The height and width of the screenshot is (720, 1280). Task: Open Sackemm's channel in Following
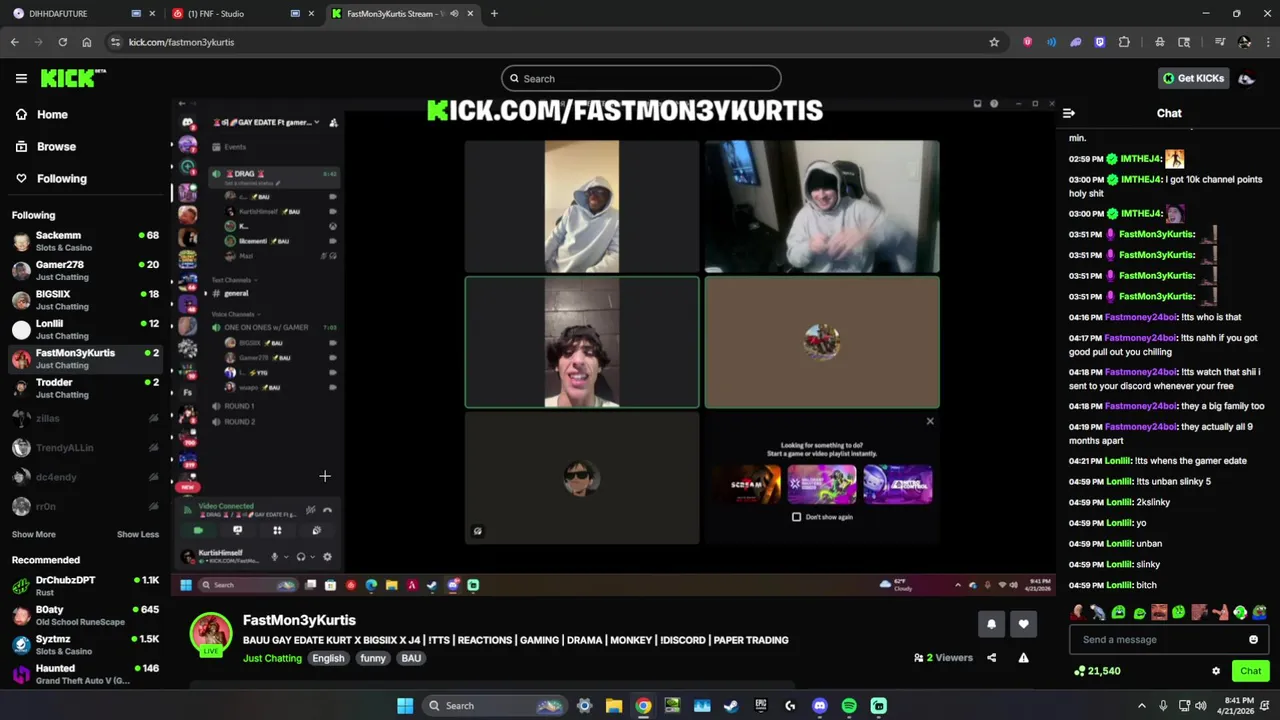[x=85, y=241]
